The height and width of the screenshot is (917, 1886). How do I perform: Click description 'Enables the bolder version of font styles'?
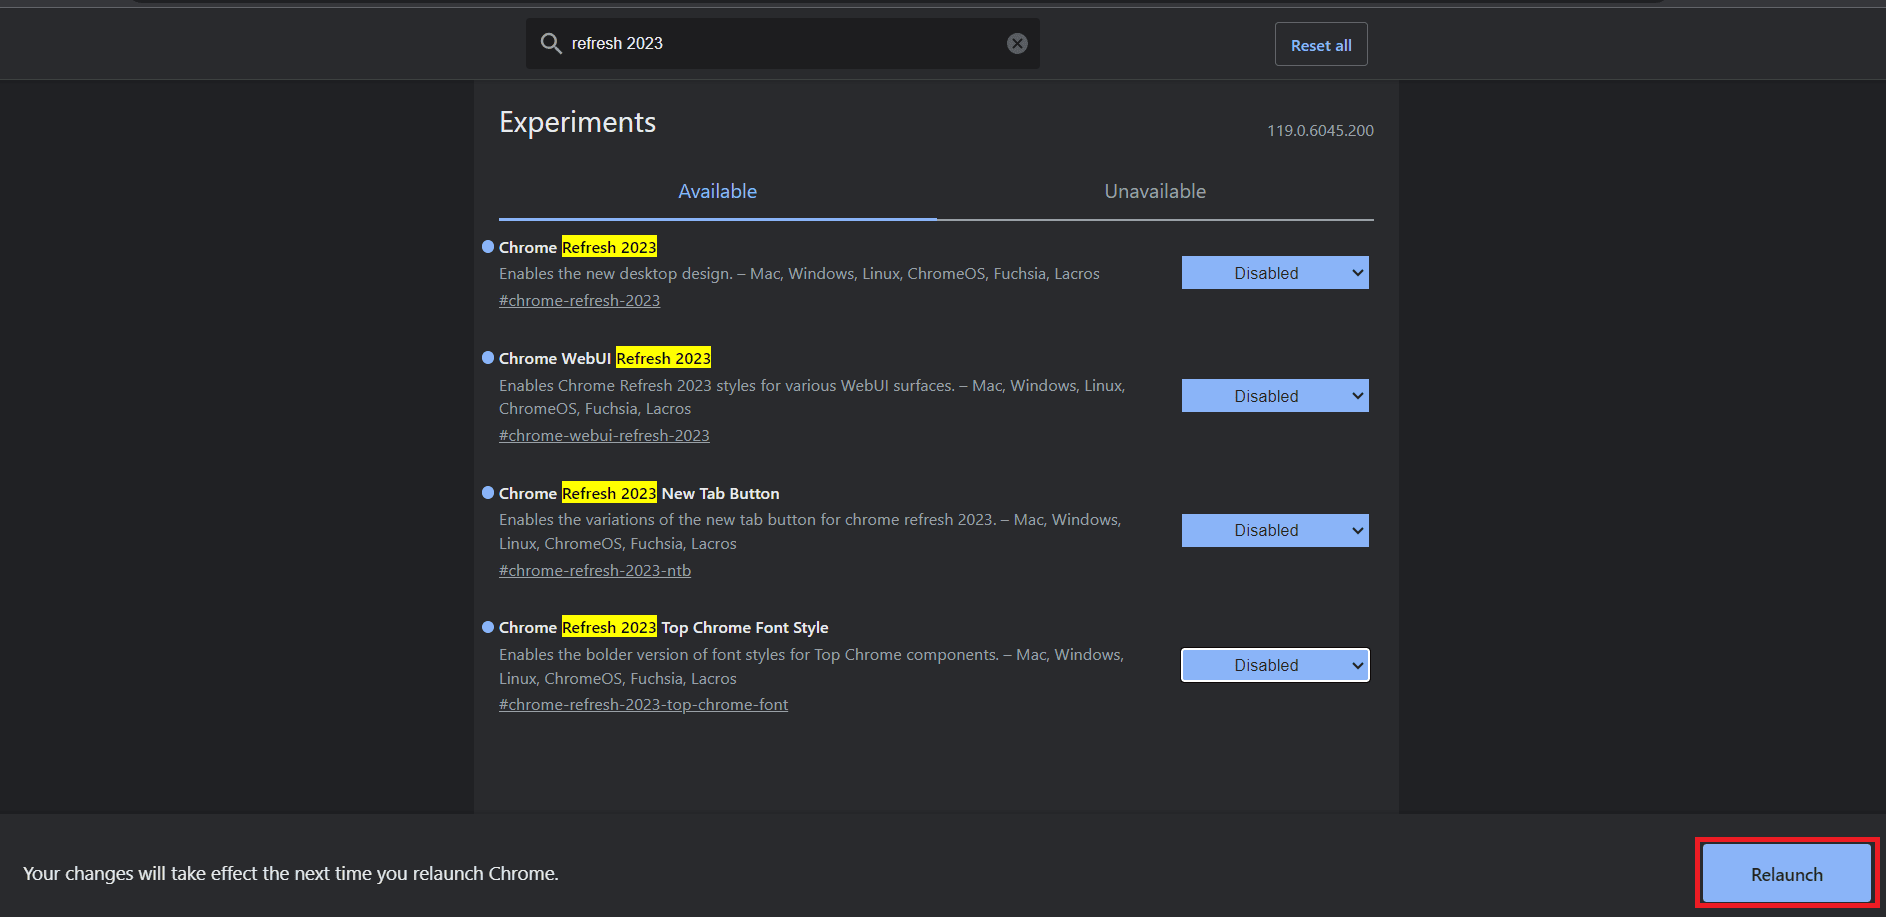click(x=811, y=666)
